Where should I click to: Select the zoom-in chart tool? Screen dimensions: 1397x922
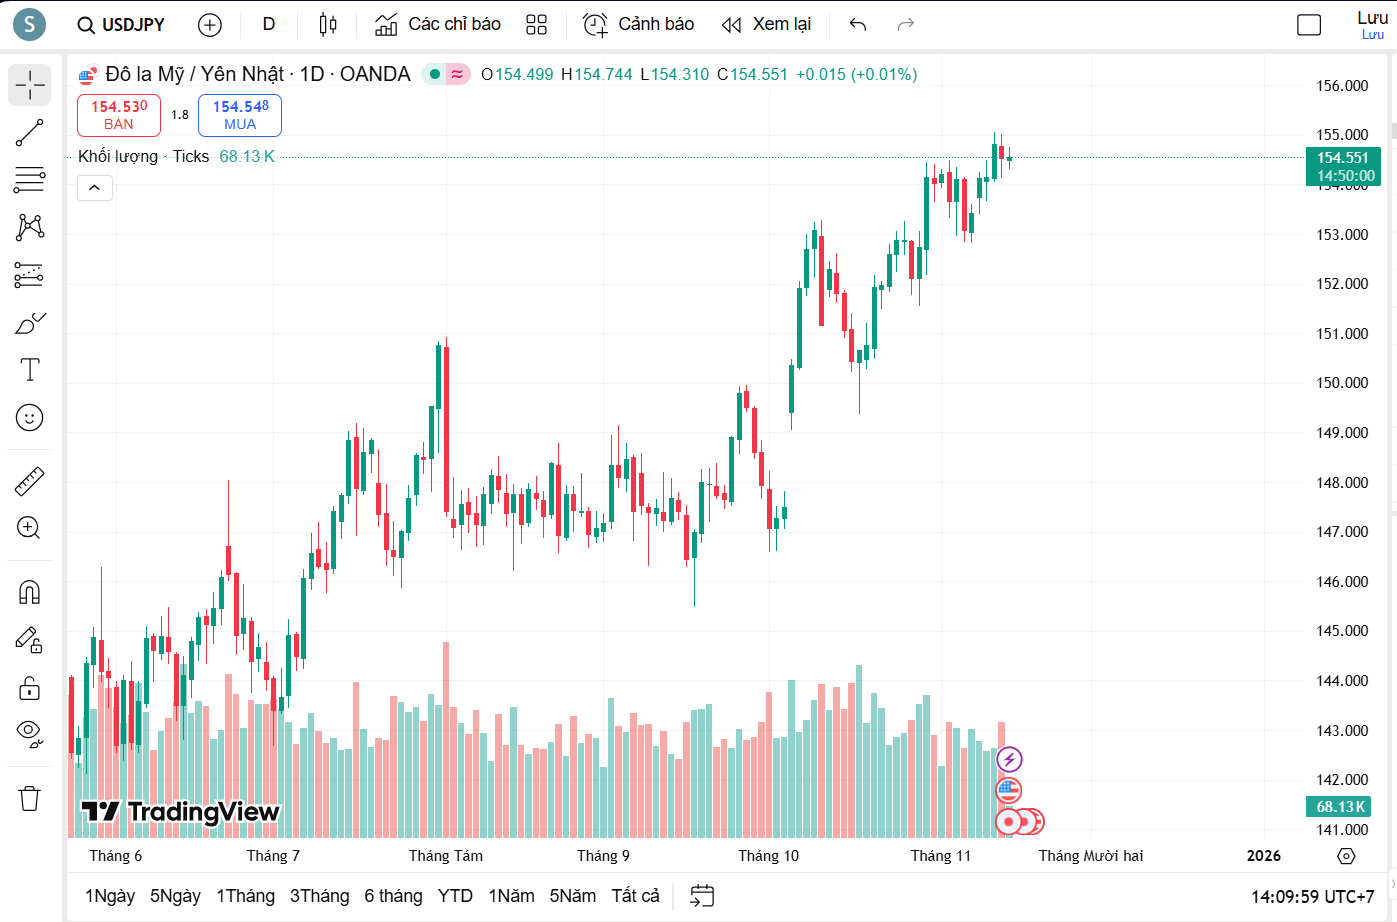(x=29, y=528)
